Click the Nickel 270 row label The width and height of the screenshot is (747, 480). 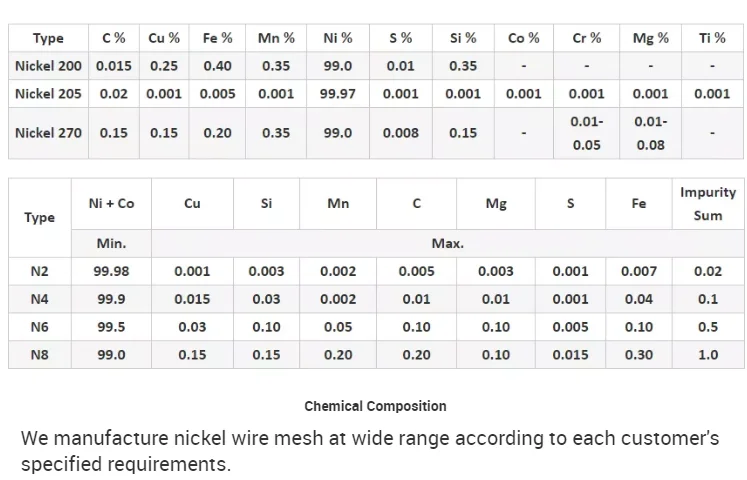click(49, 132)
